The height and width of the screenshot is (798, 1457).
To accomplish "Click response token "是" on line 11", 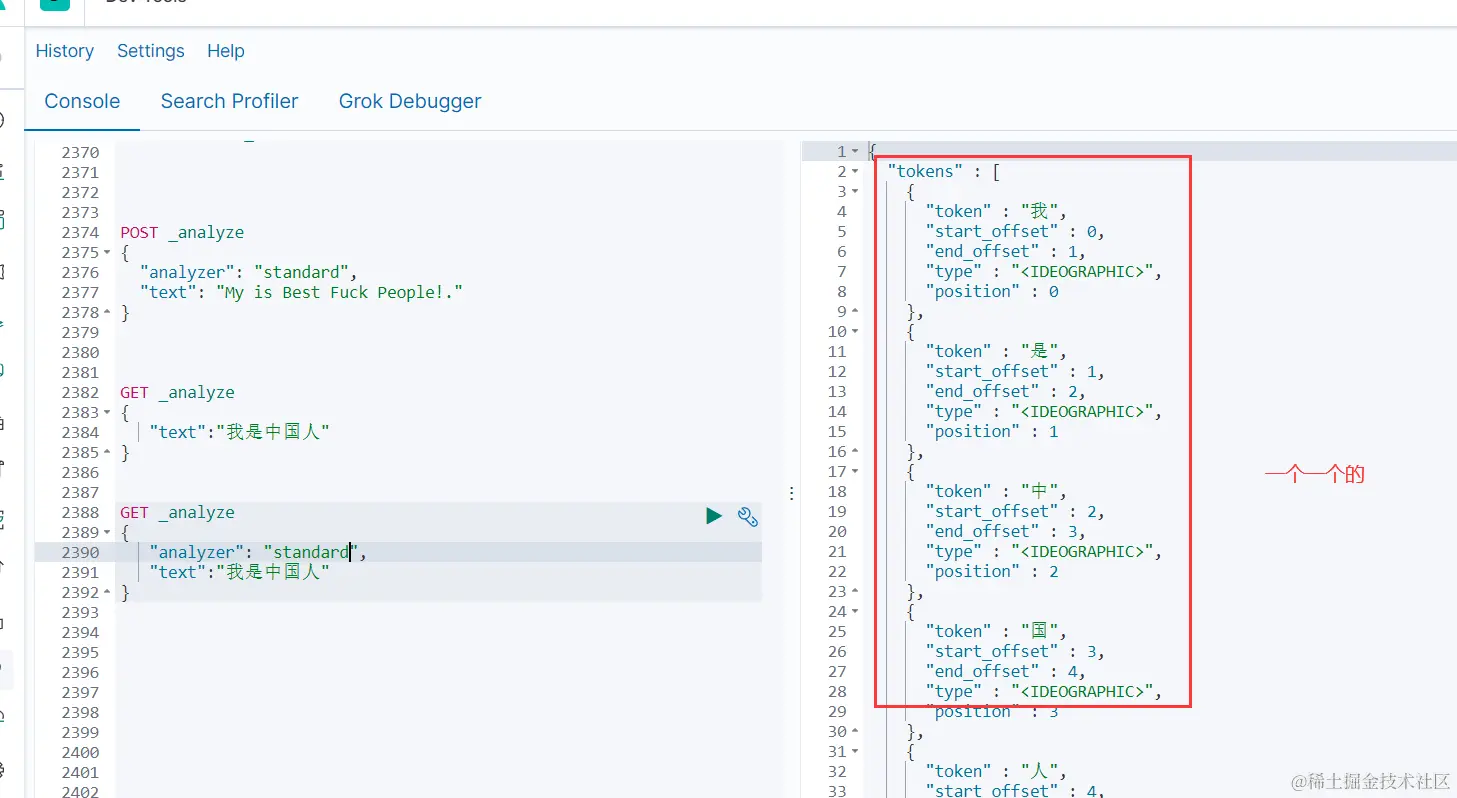I will click(996, 352).
